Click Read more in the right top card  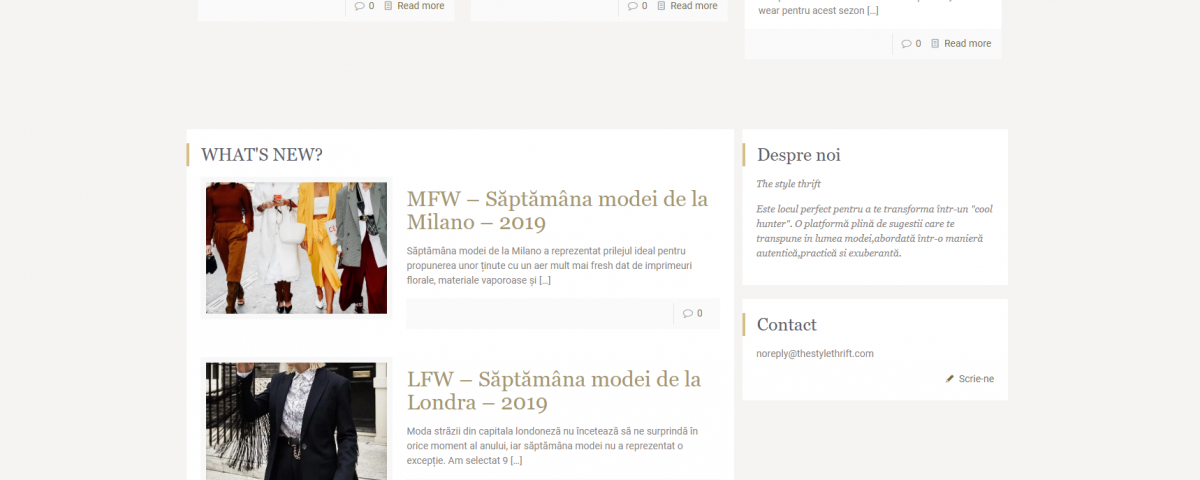point(968,44)
